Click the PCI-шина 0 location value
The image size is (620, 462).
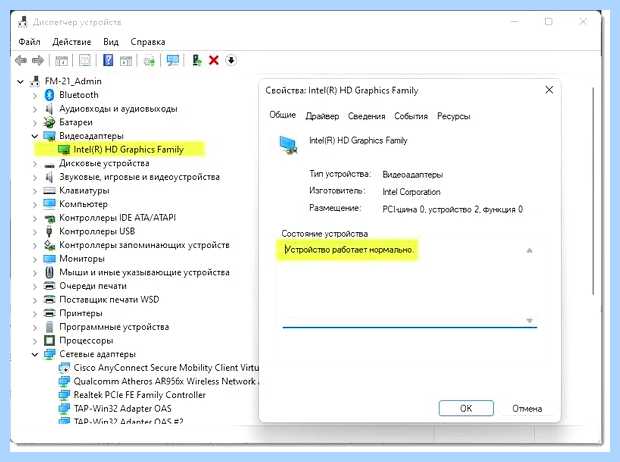(452, 209)
